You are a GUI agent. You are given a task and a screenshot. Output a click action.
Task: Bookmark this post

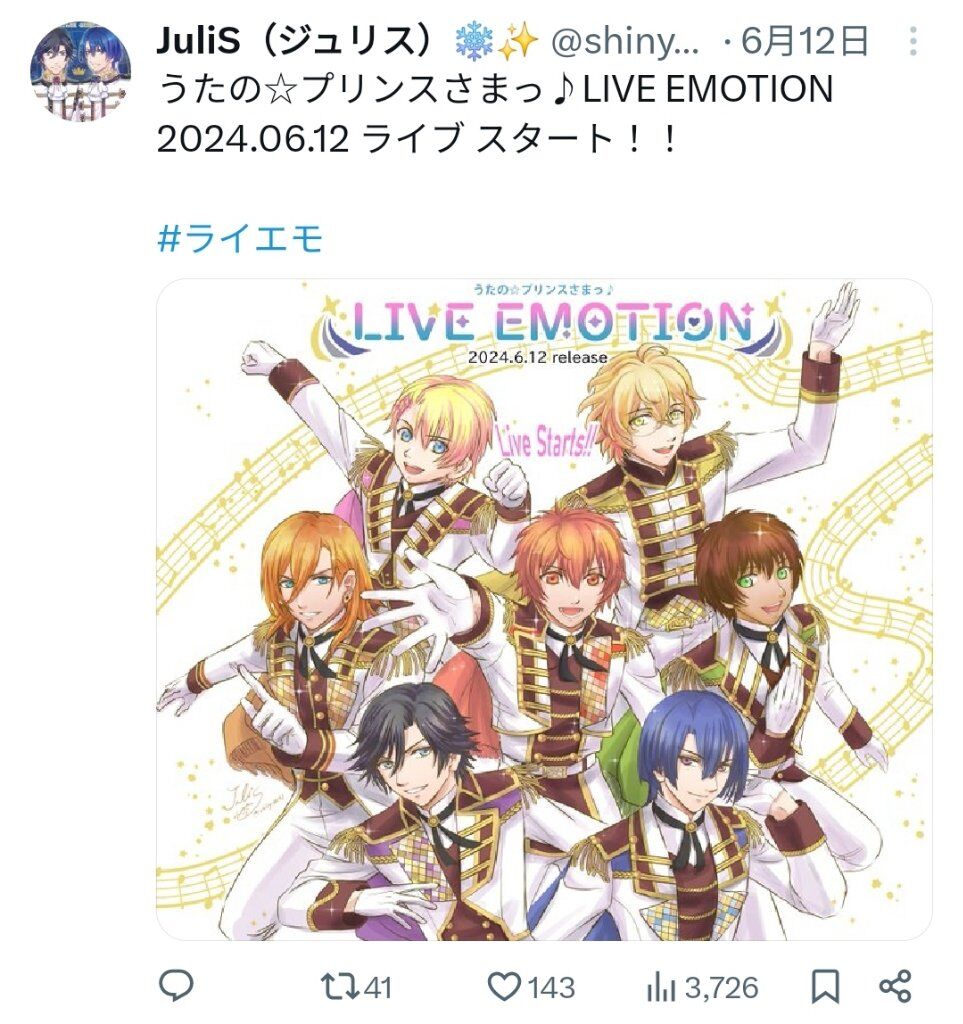point(825,986)
